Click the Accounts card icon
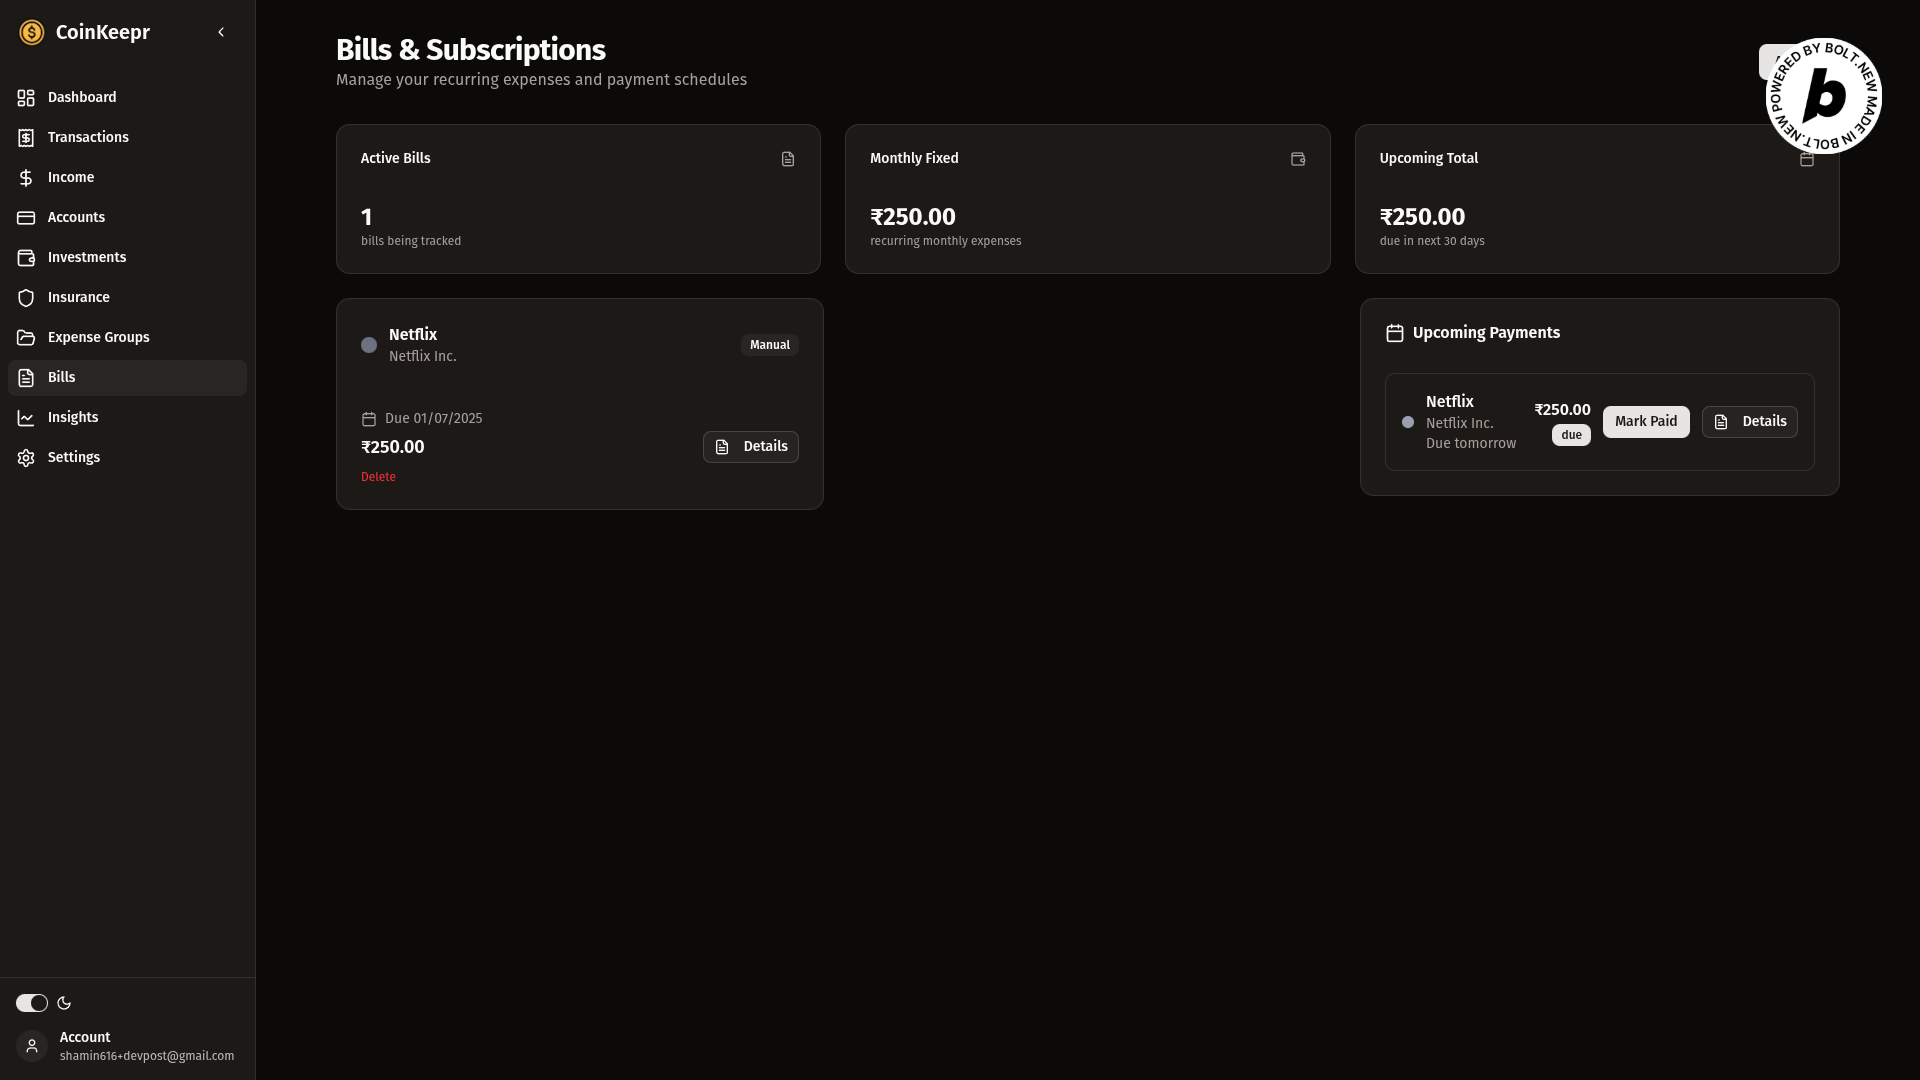 tap(26, 217)
